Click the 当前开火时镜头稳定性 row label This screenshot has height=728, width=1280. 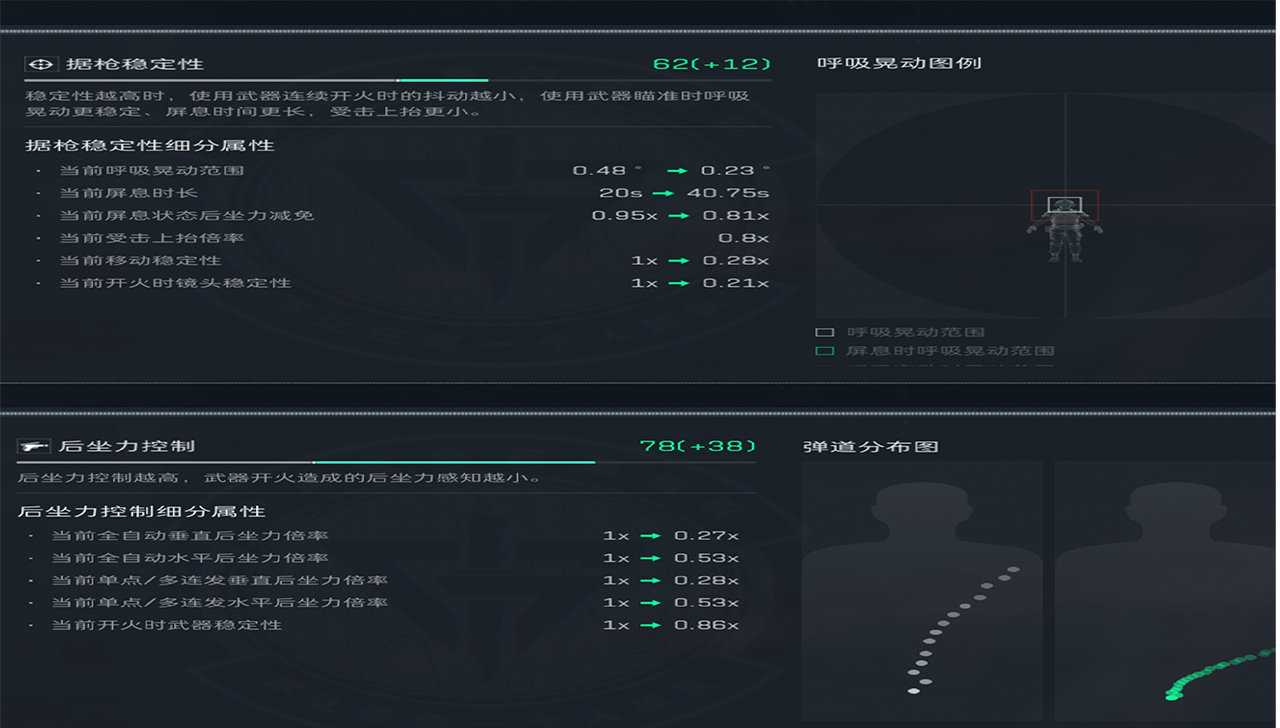point(175,283)
